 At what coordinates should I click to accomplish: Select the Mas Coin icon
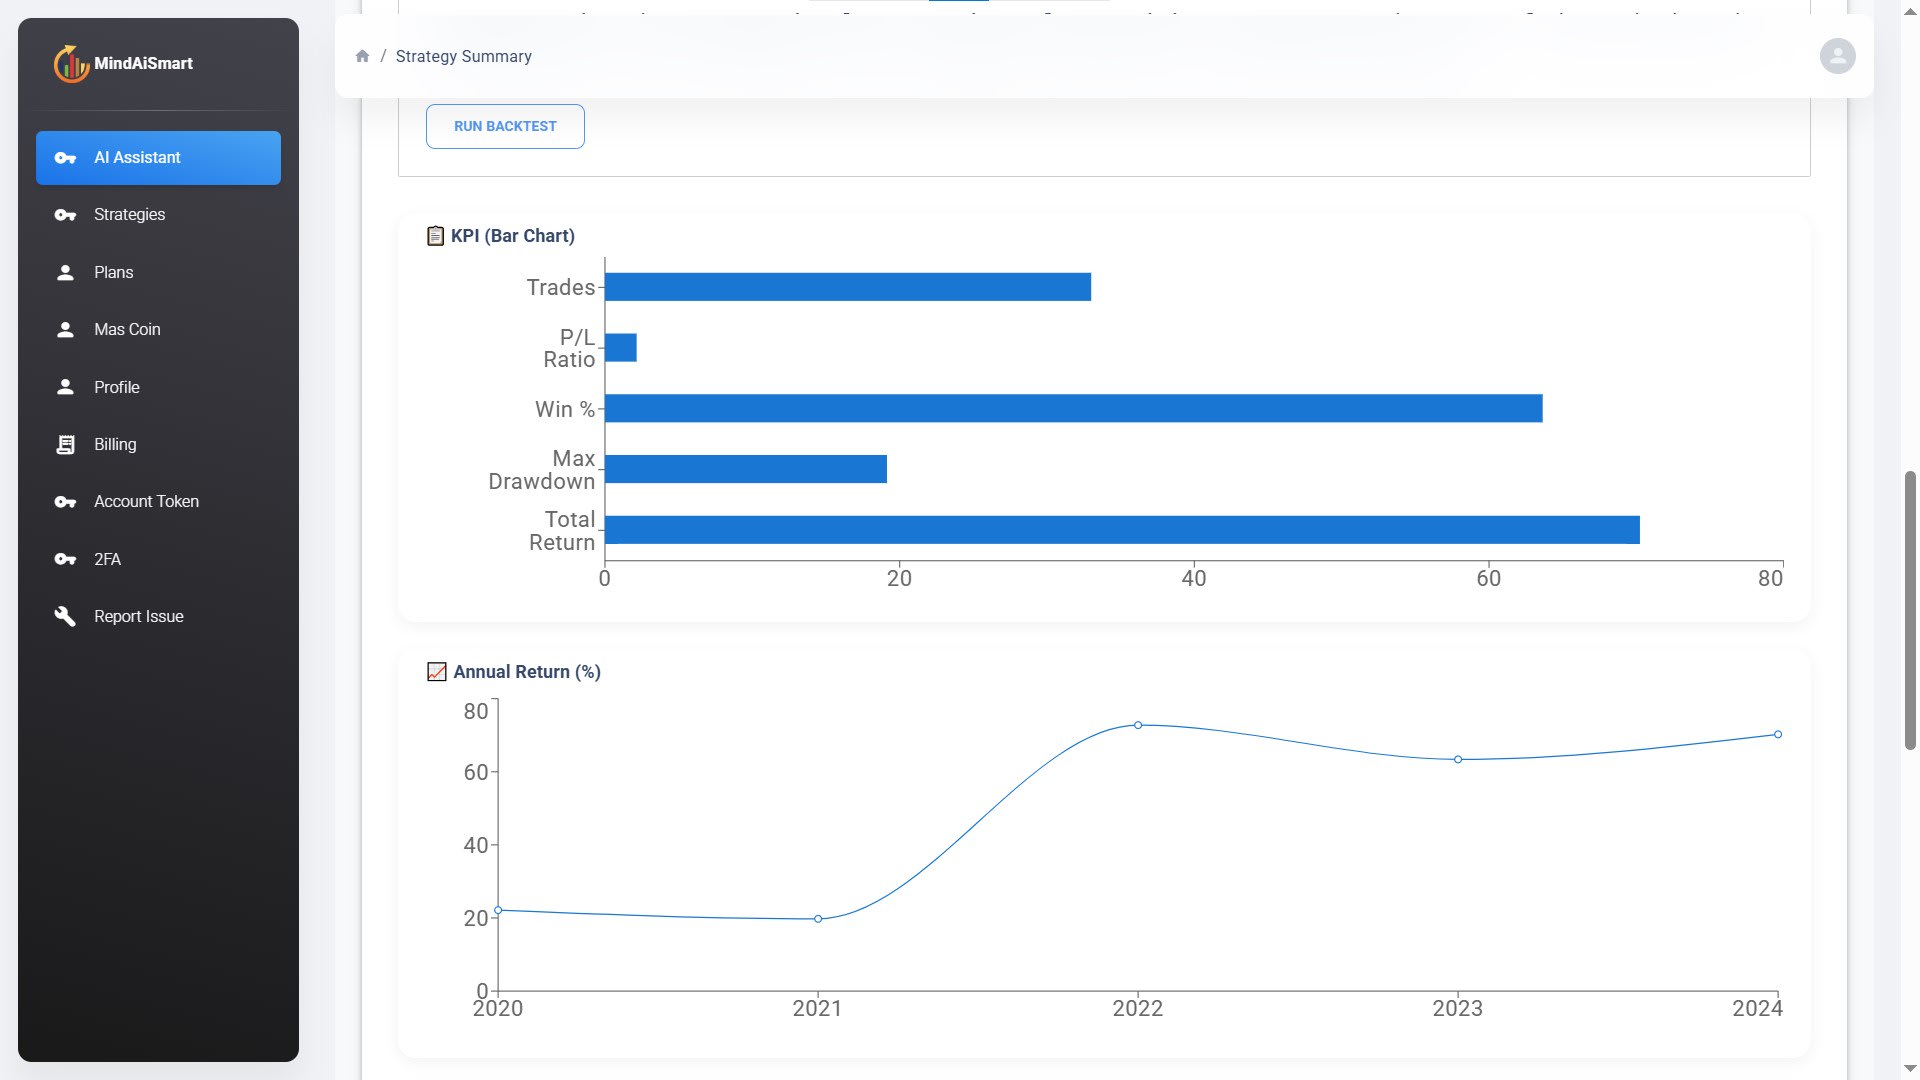coord(65,329)
